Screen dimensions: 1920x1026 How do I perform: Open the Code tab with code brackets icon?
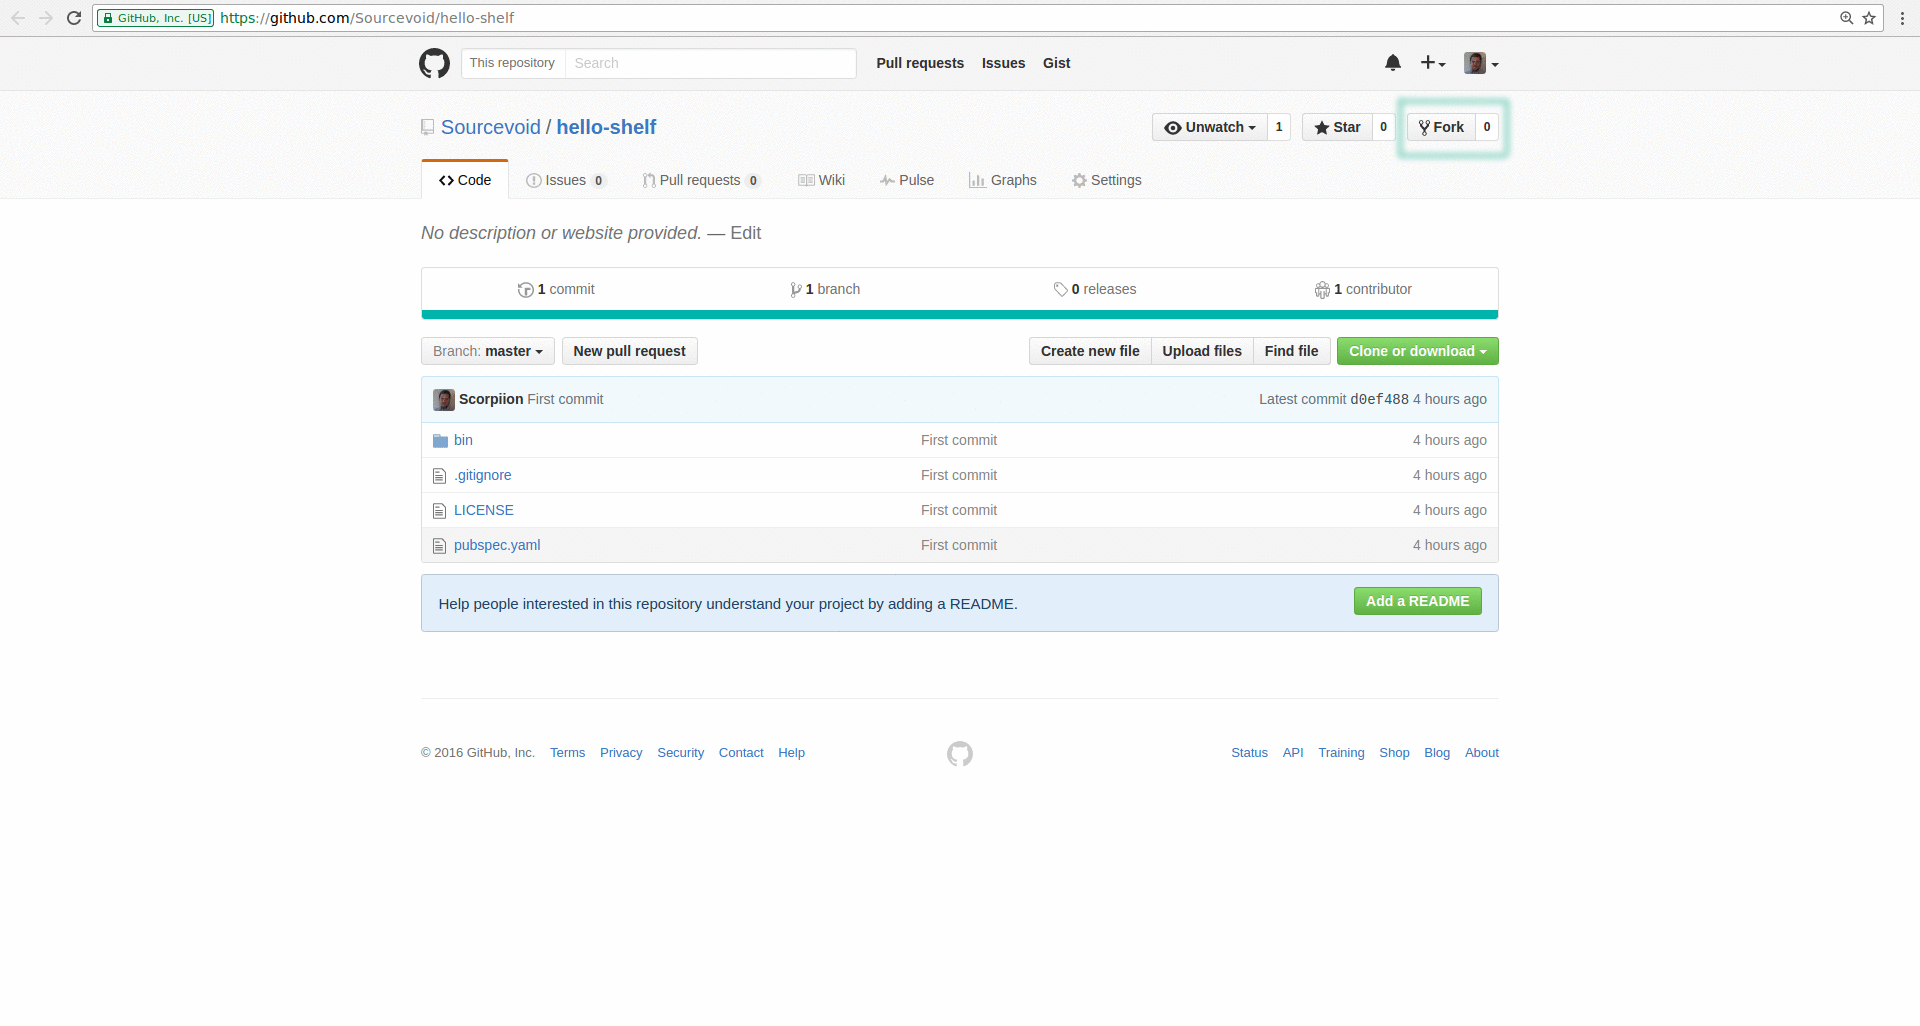(x=464, y=180)
